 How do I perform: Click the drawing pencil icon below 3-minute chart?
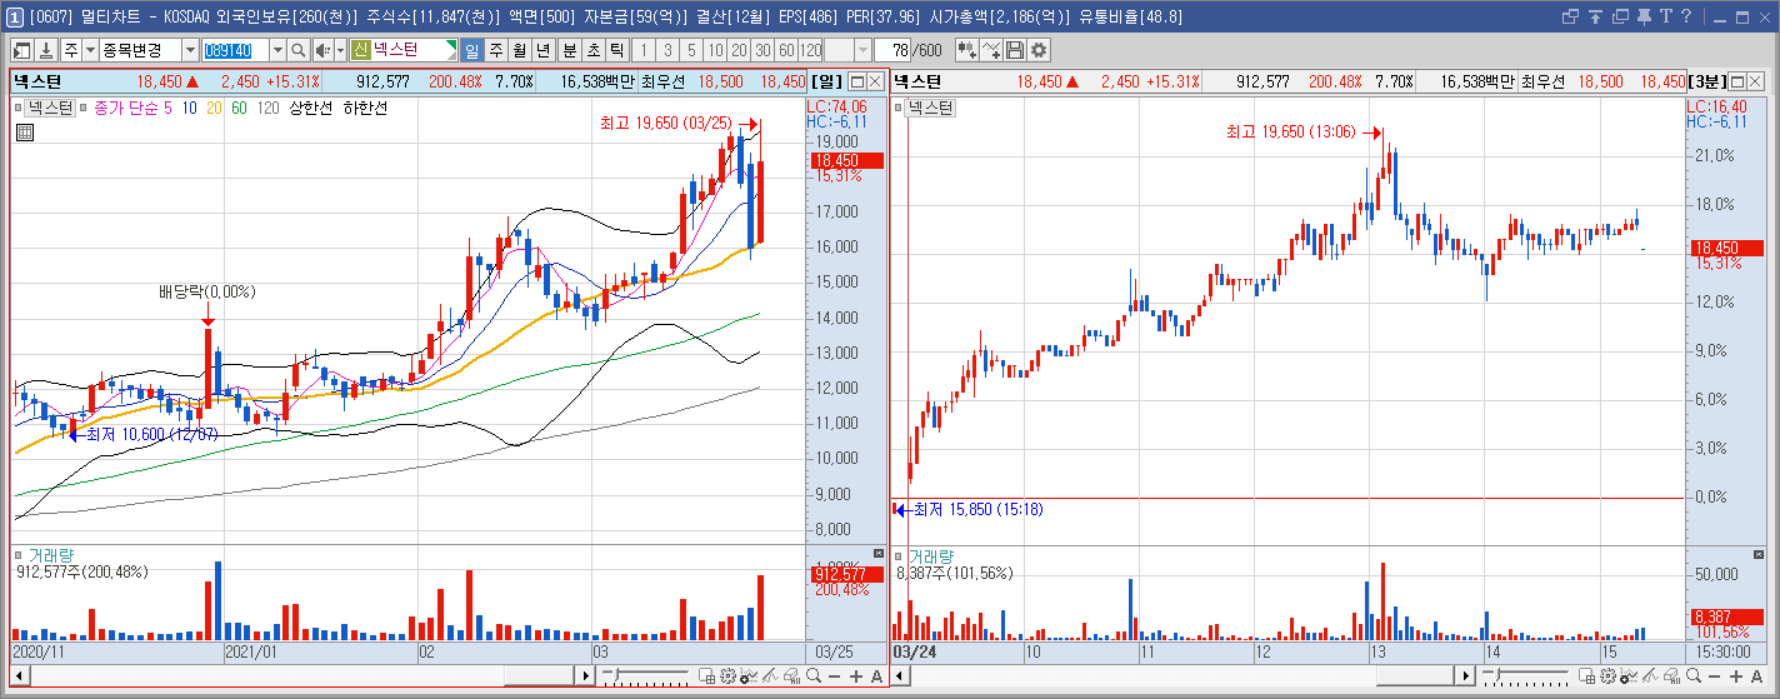click(1650, 677)
